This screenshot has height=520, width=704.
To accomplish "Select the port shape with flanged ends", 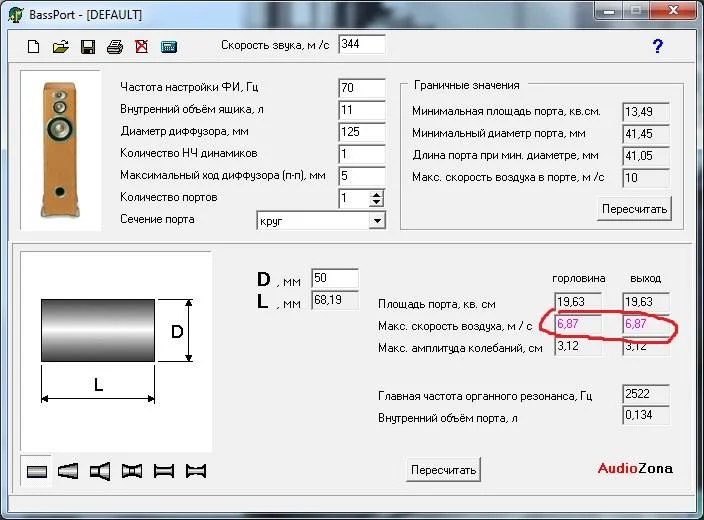I will pyautogui.click(x=164, y=471).
